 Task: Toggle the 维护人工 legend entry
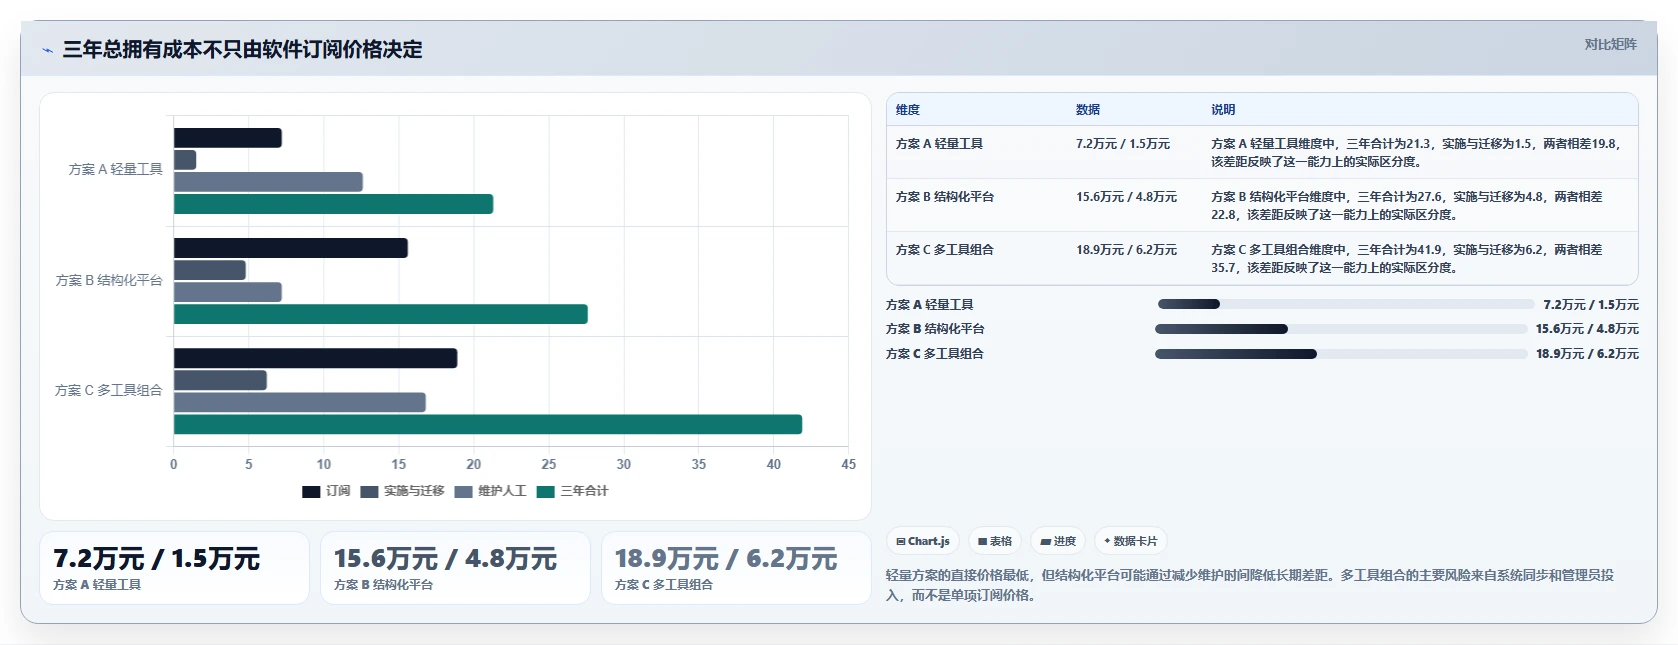tap(490, 491)
